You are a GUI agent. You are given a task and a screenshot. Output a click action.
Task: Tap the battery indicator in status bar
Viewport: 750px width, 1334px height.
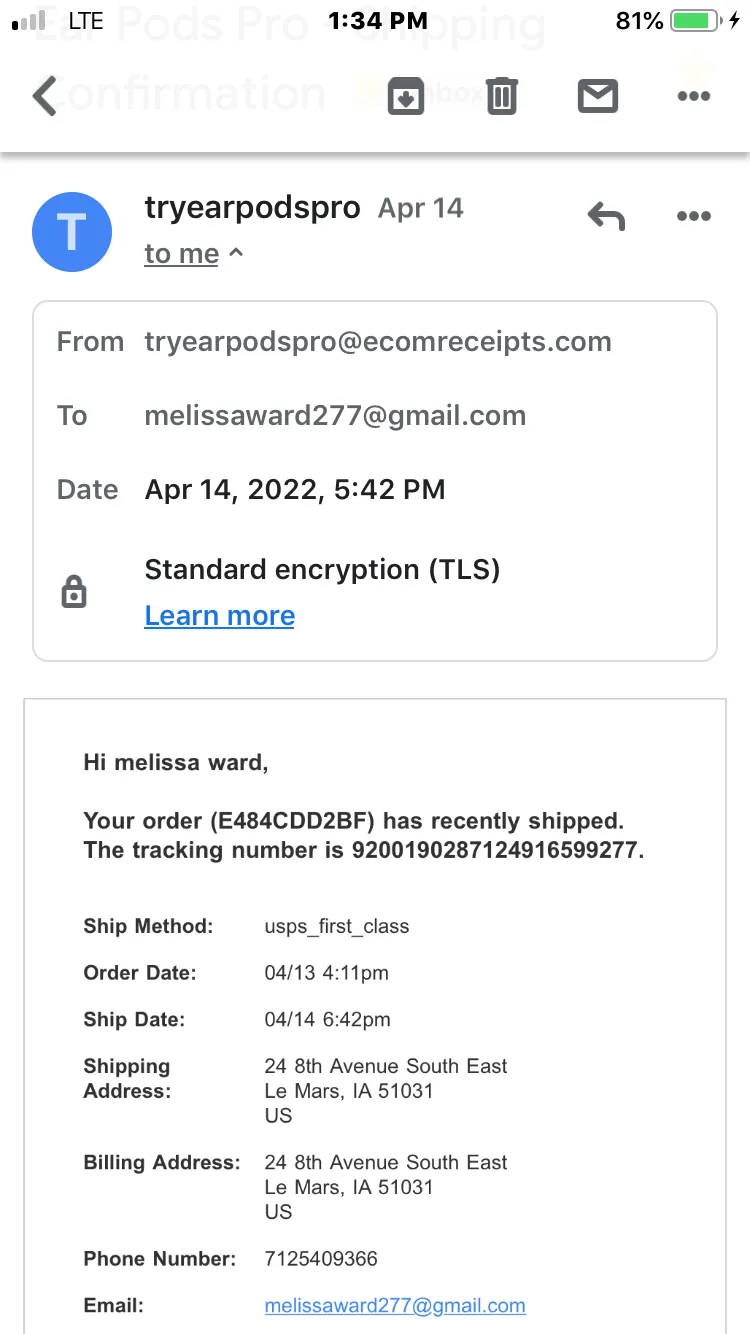[699, 20]
